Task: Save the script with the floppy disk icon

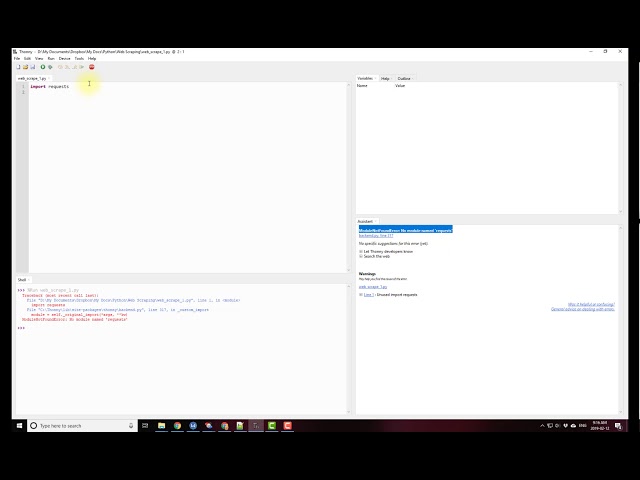Action: 33,67
